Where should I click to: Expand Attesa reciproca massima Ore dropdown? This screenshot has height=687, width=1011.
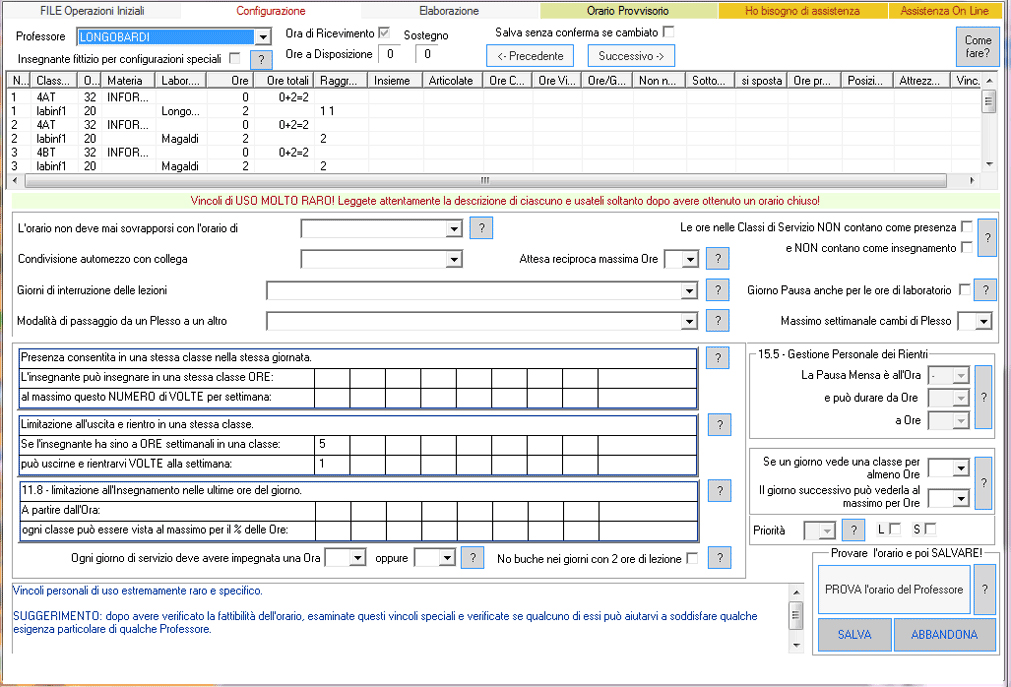tap(691, 259)
